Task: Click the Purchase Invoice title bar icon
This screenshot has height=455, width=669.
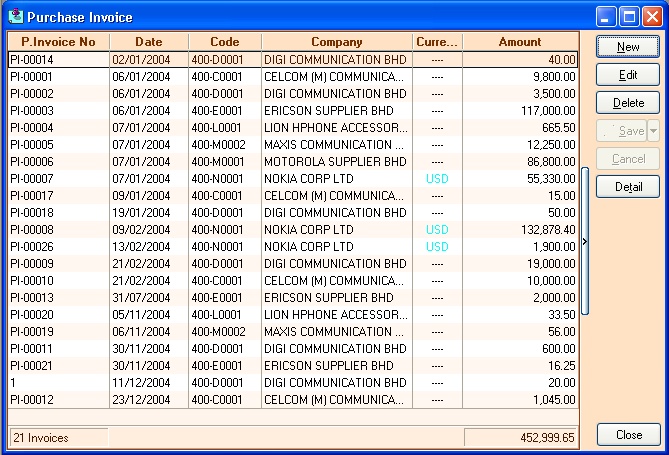Action: point(16,16)
